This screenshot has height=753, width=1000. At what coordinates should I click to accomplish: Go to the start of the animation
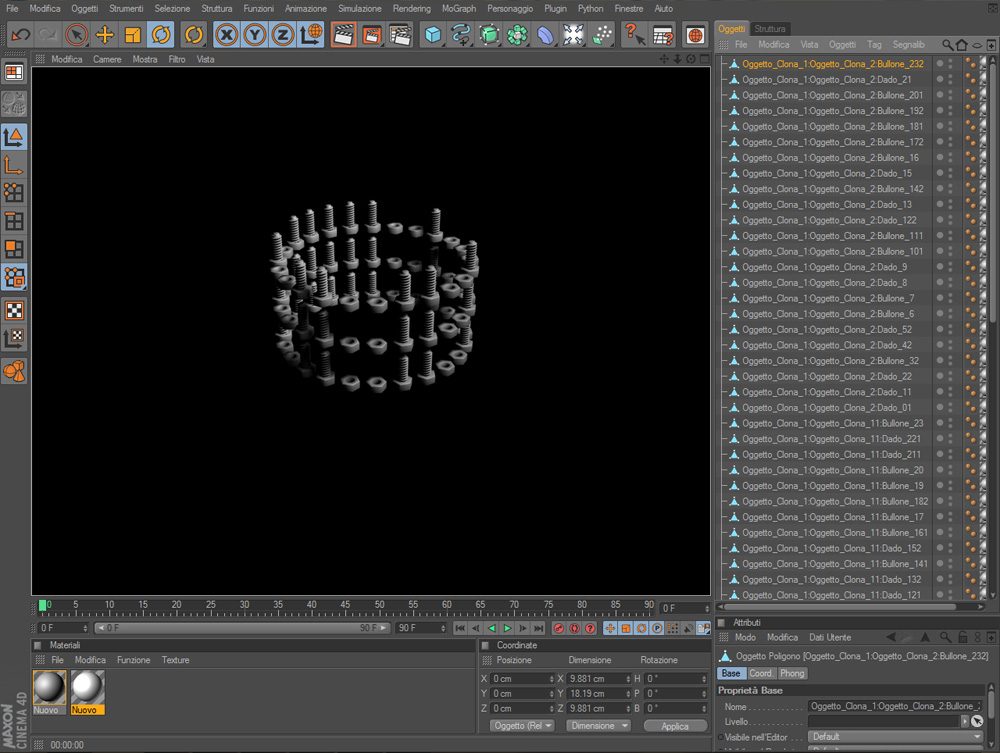pyautogui.click(x=460, y=628)
